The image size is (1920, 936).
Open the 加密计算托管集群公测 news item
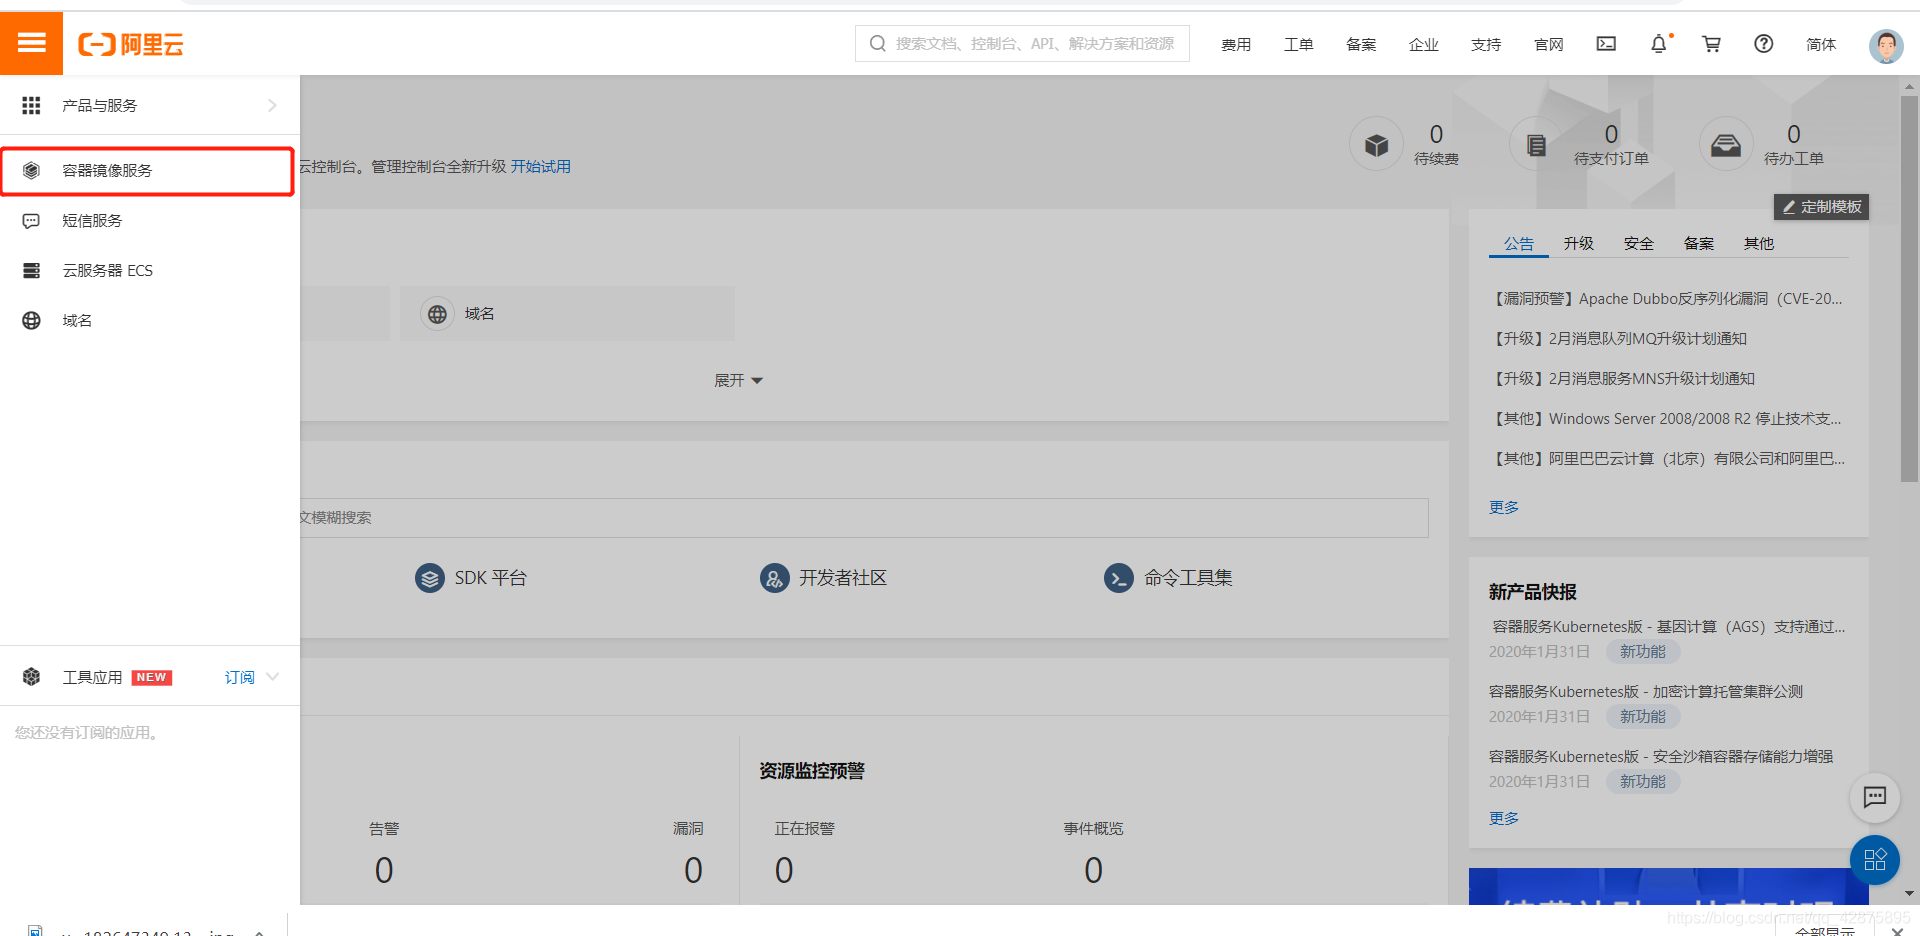[x=1646, y=692]
